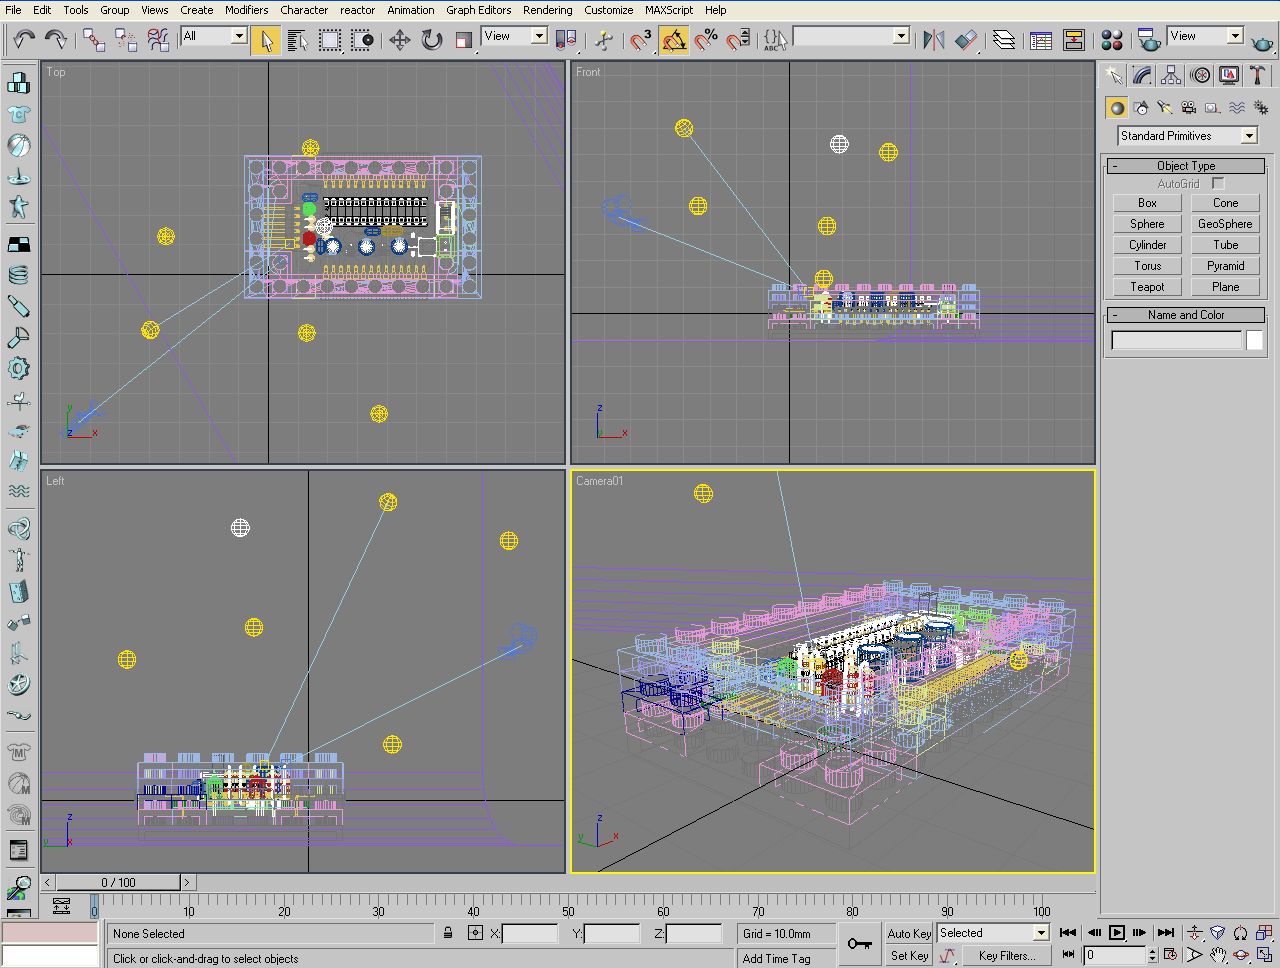
Task: Collapse the Object Type rollout
Action: click(x=1185, y=166)
